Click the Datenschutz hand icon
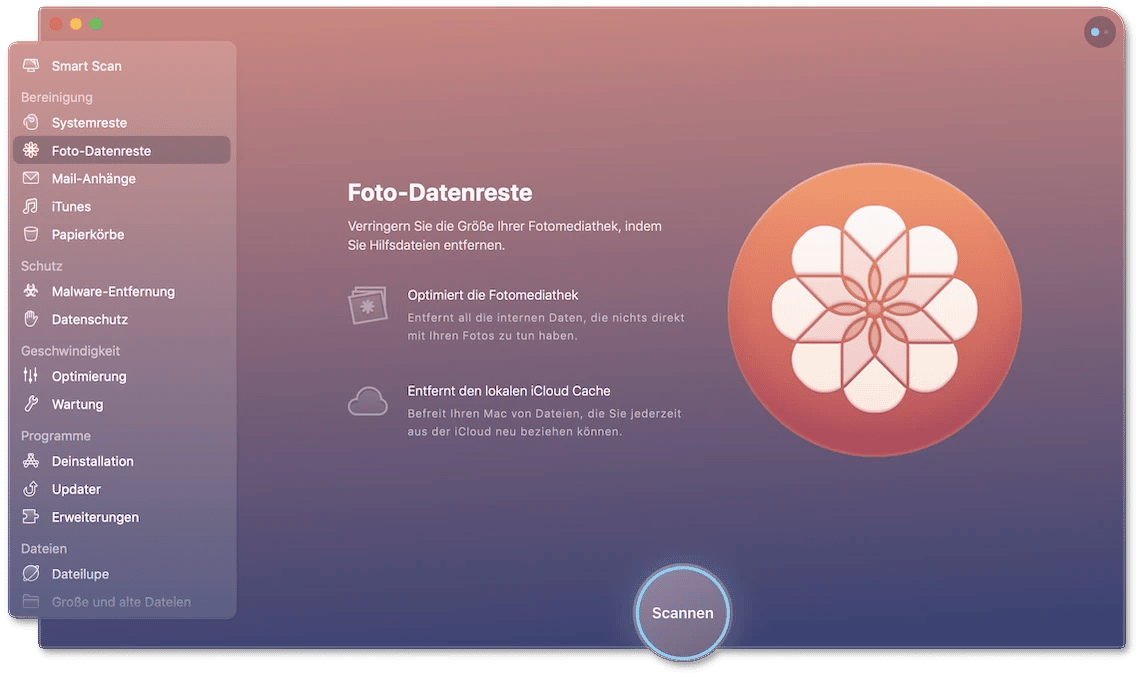Screen dimensions: 1139x677 point(31,319)
